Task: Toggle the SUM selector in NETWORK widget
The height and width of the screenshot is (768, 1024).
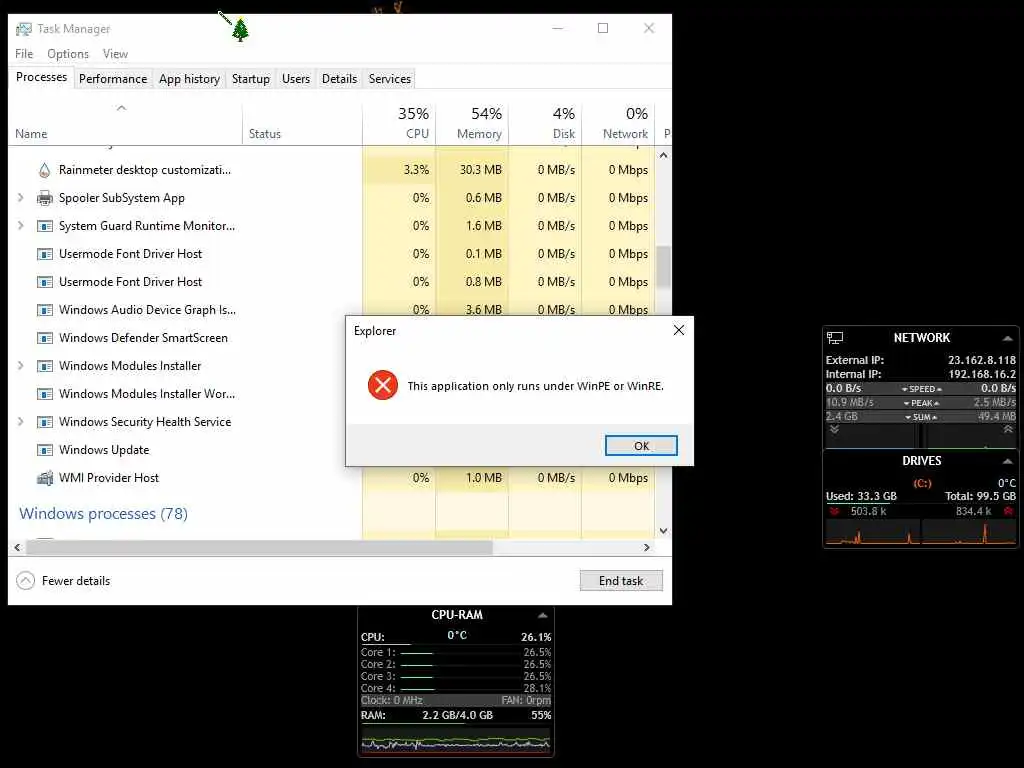Action: [921, 417]
